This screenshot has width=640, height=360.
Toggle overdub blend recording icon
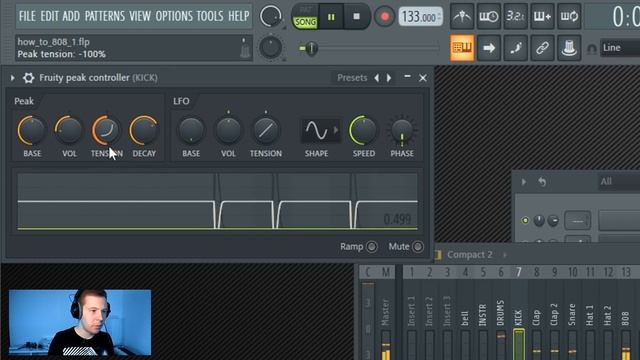(x=542, y=17)
